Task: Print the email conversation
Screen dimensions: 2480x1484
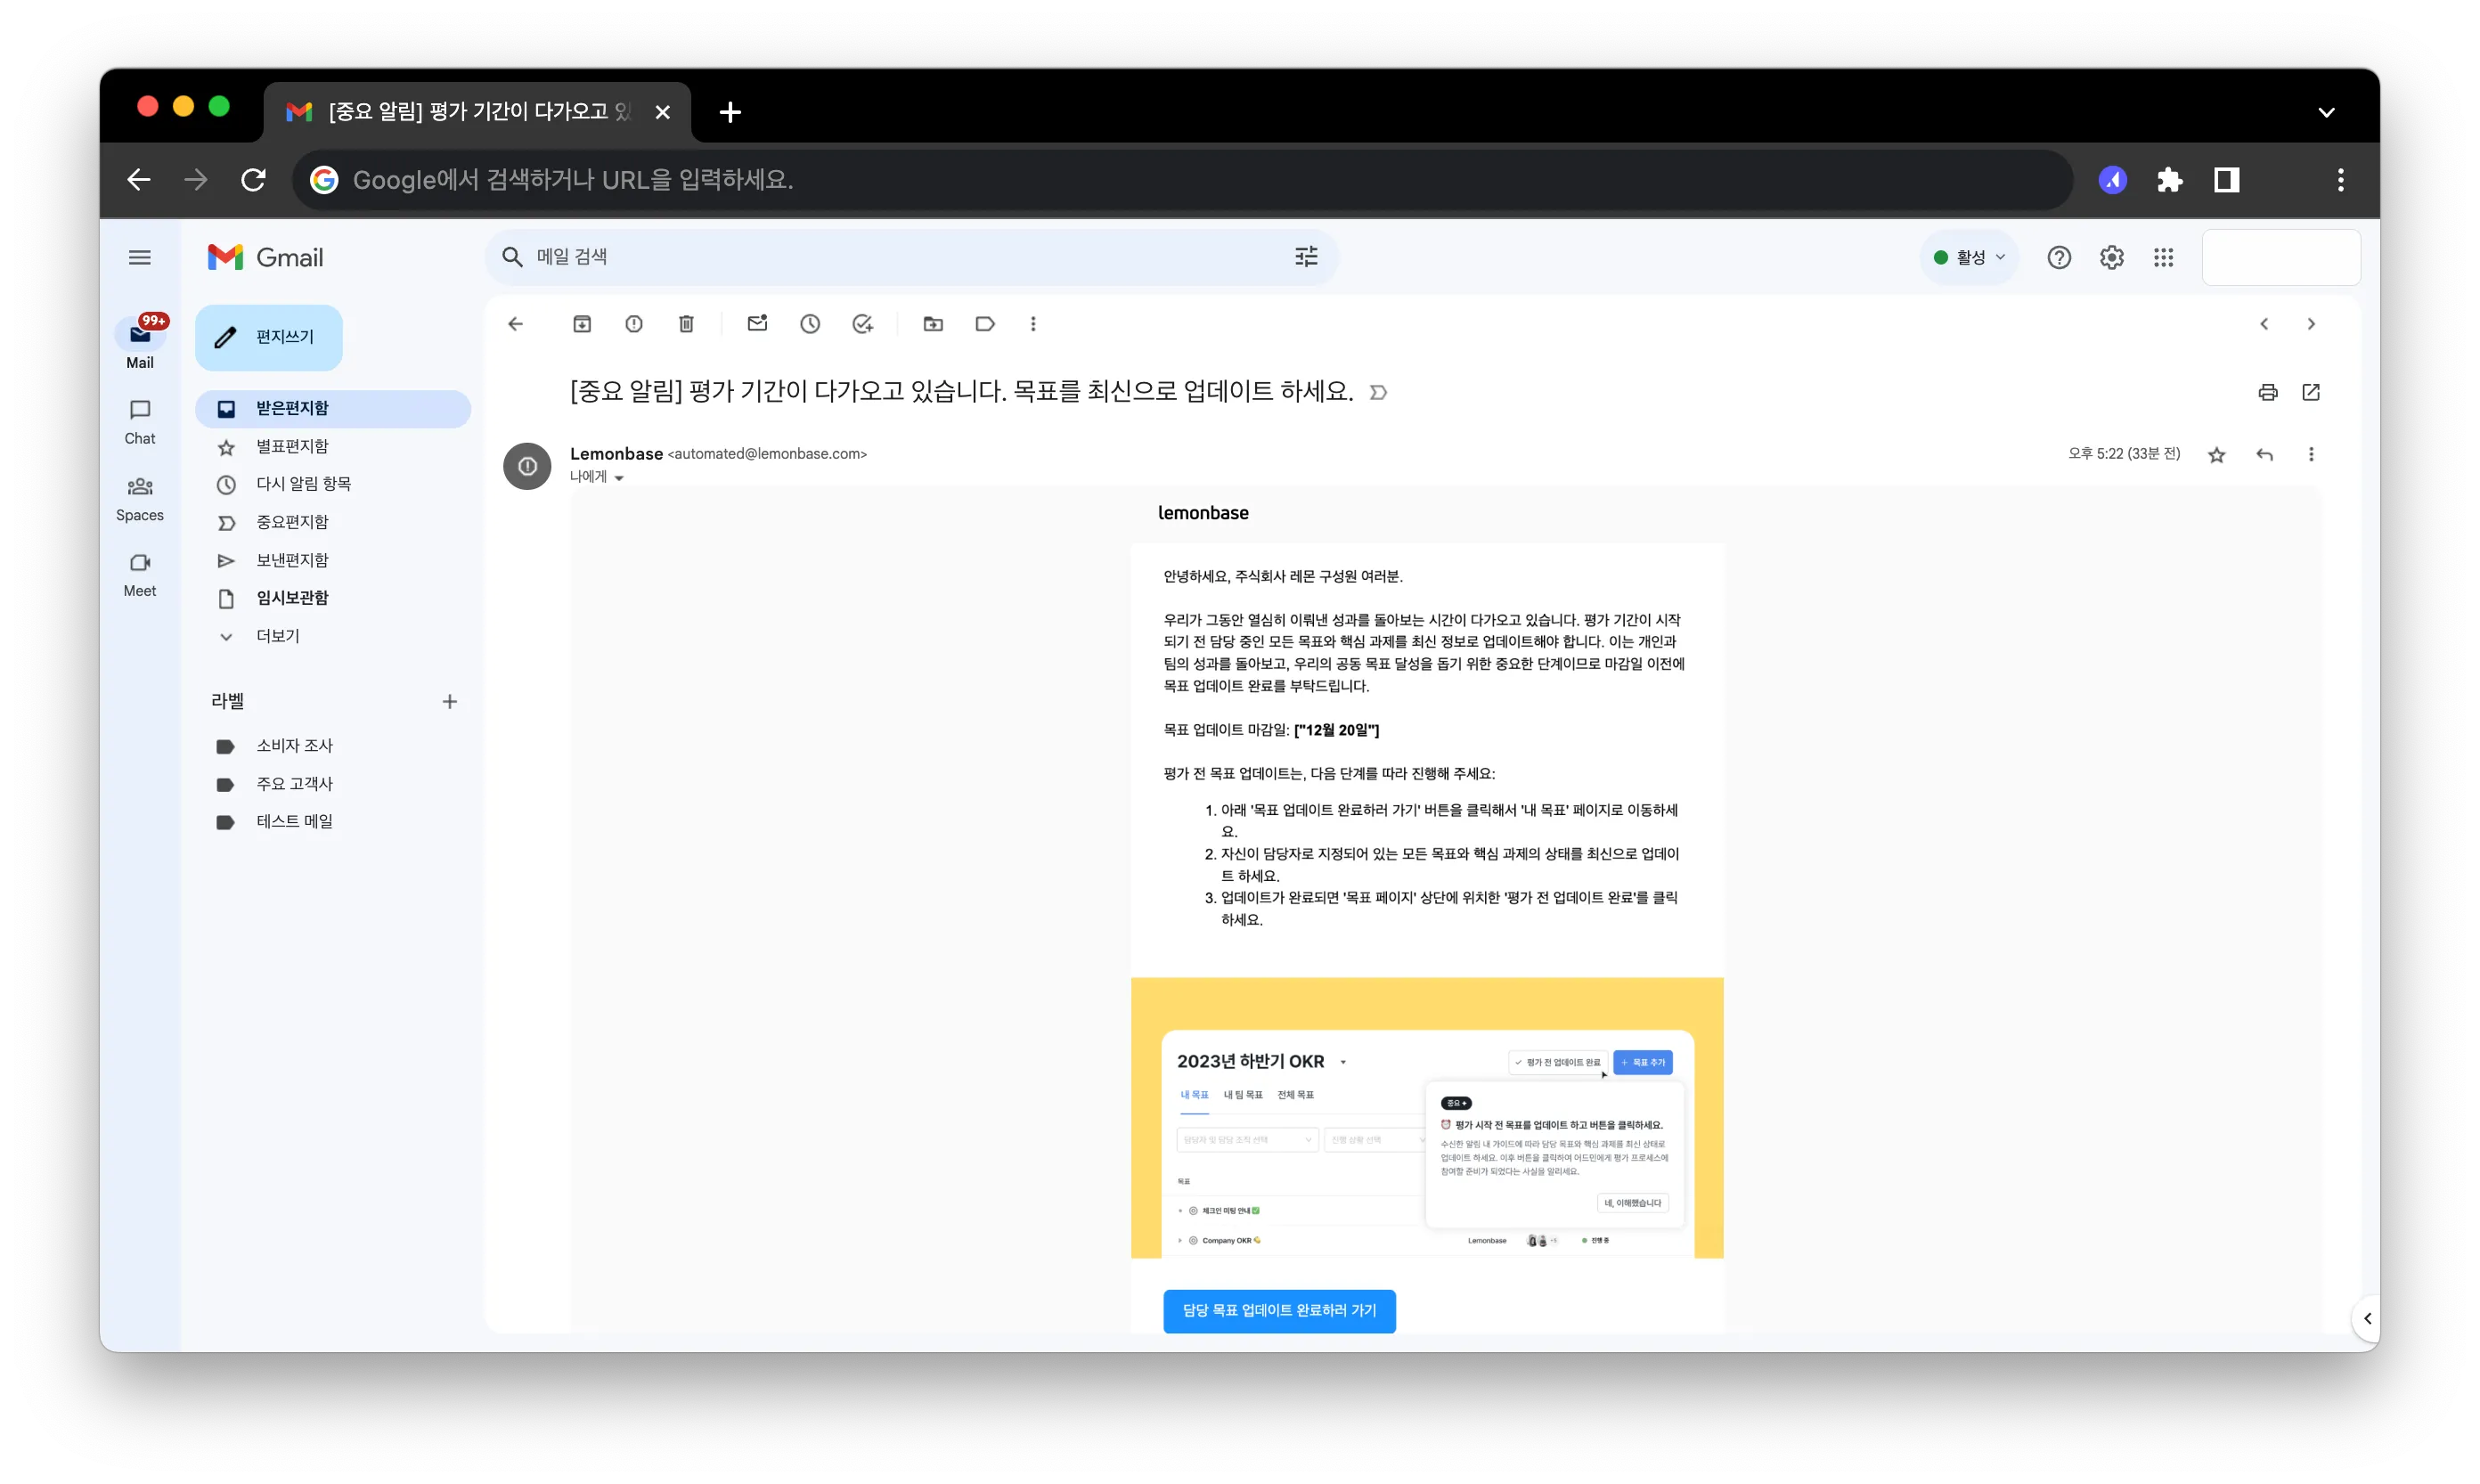Action: pyautogui.click(x=2268, y=392)
